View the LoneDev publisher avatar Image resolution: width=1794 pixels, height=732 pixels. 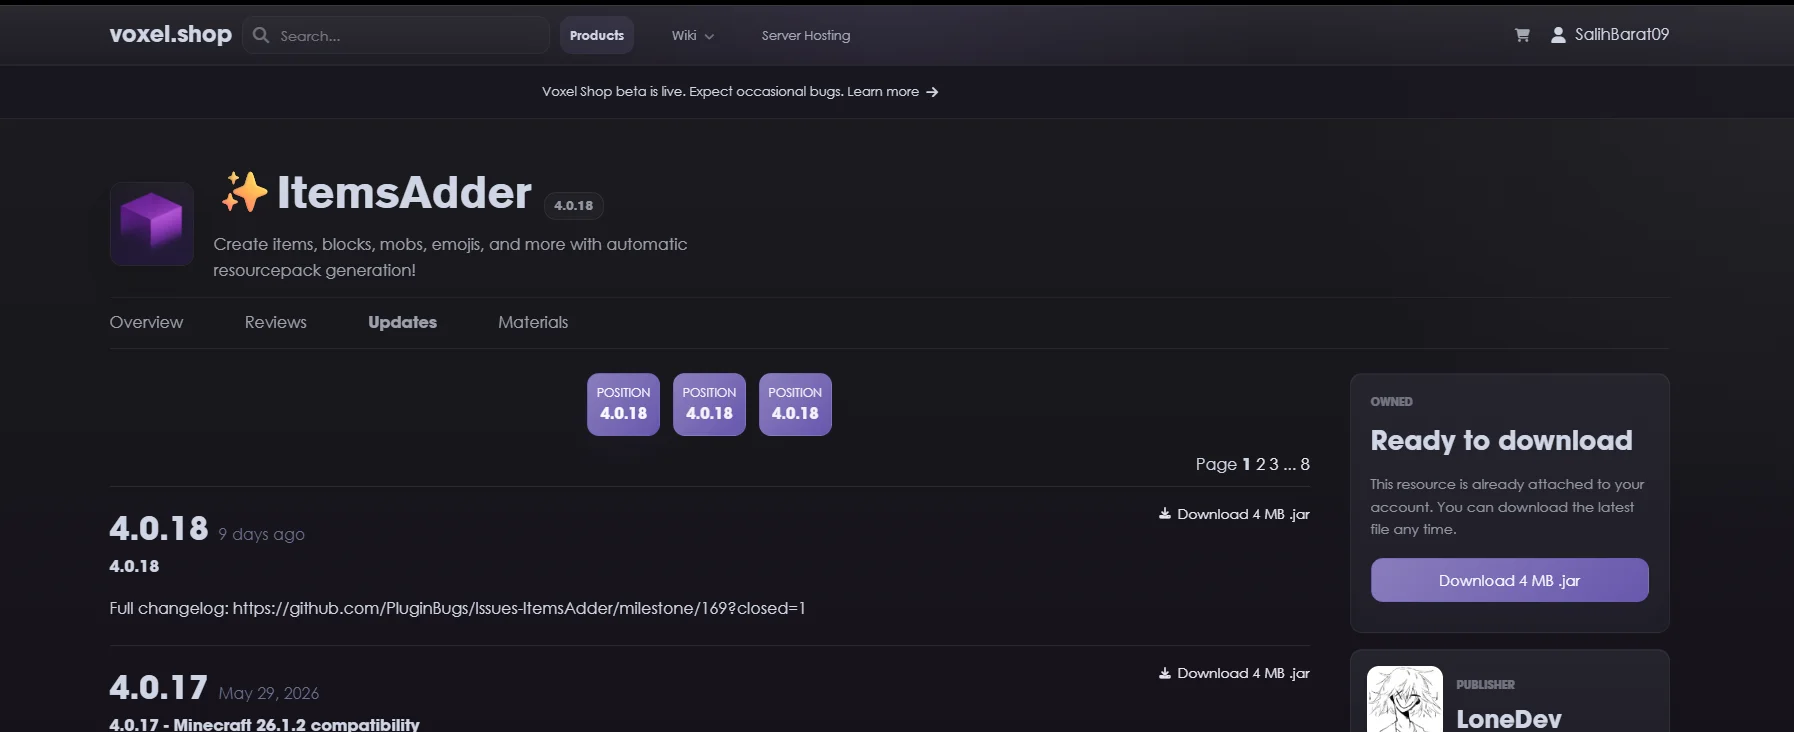tap(1405, 699)
